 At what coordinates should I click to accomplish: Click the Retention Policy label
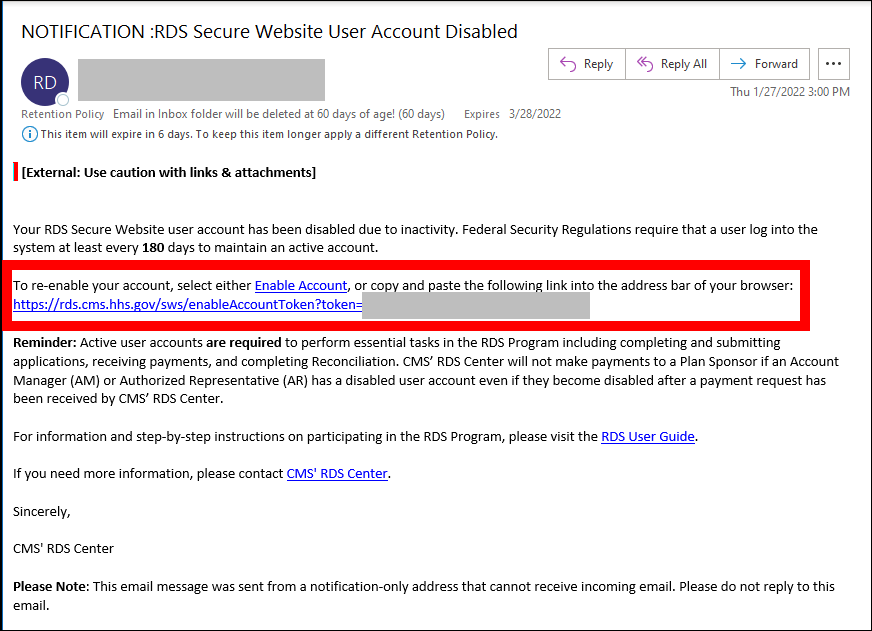[x=63, y=114]
